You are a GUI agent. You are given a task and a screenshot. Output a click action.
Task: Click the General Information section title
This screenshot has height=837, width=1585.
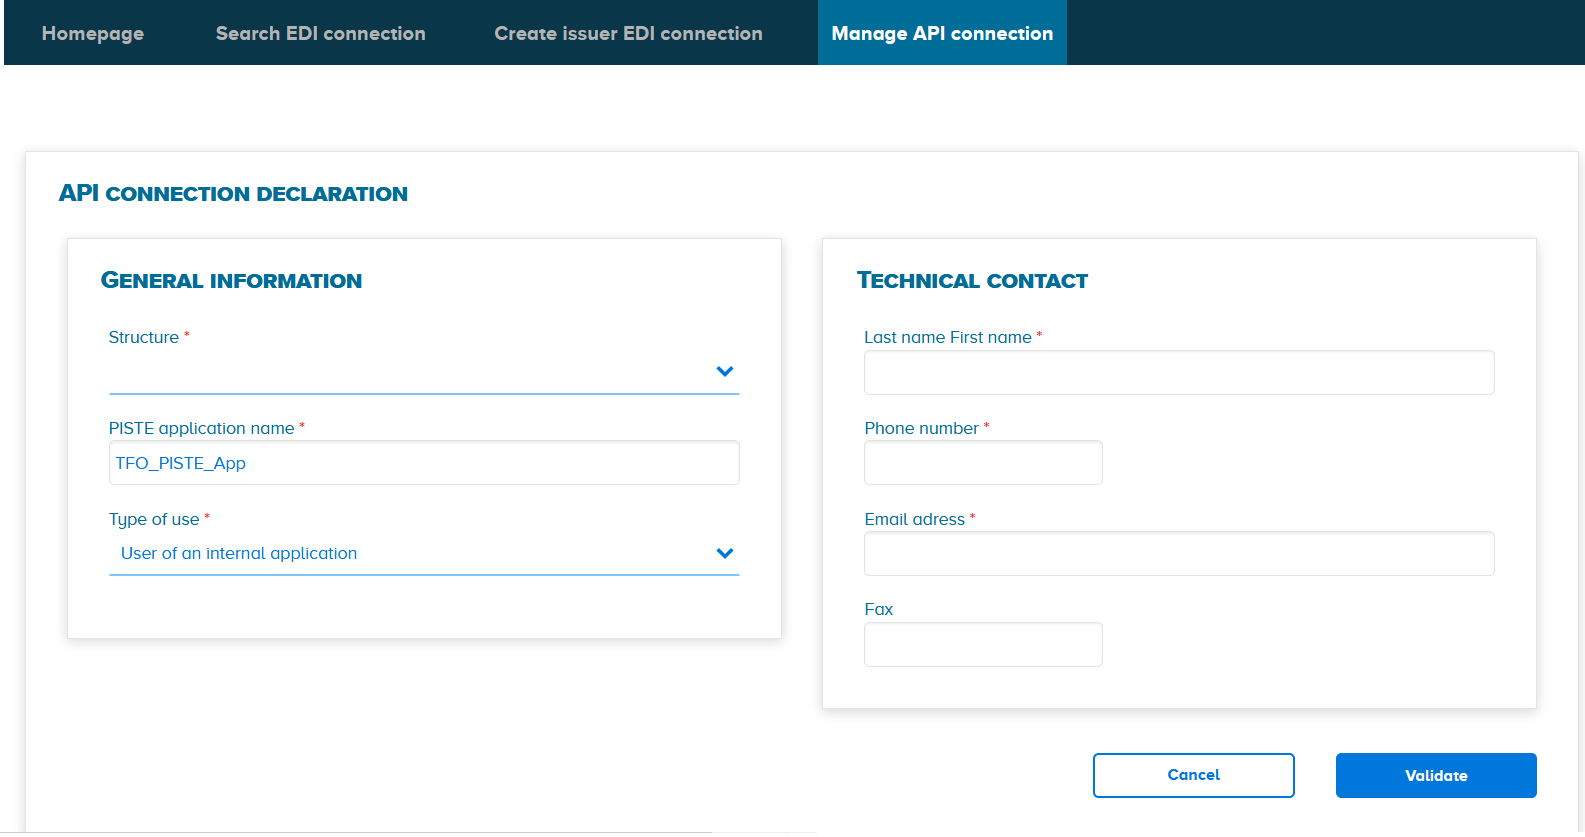[x=231, y=281]
